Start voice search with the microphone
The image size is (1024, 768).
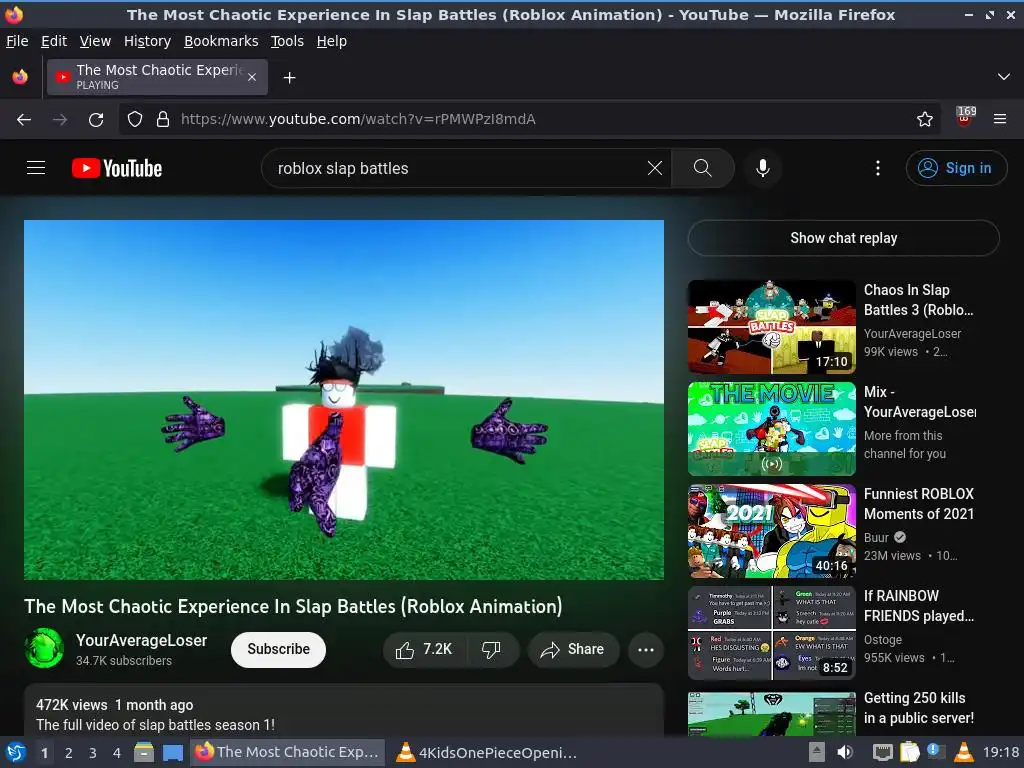pos(762,168)
